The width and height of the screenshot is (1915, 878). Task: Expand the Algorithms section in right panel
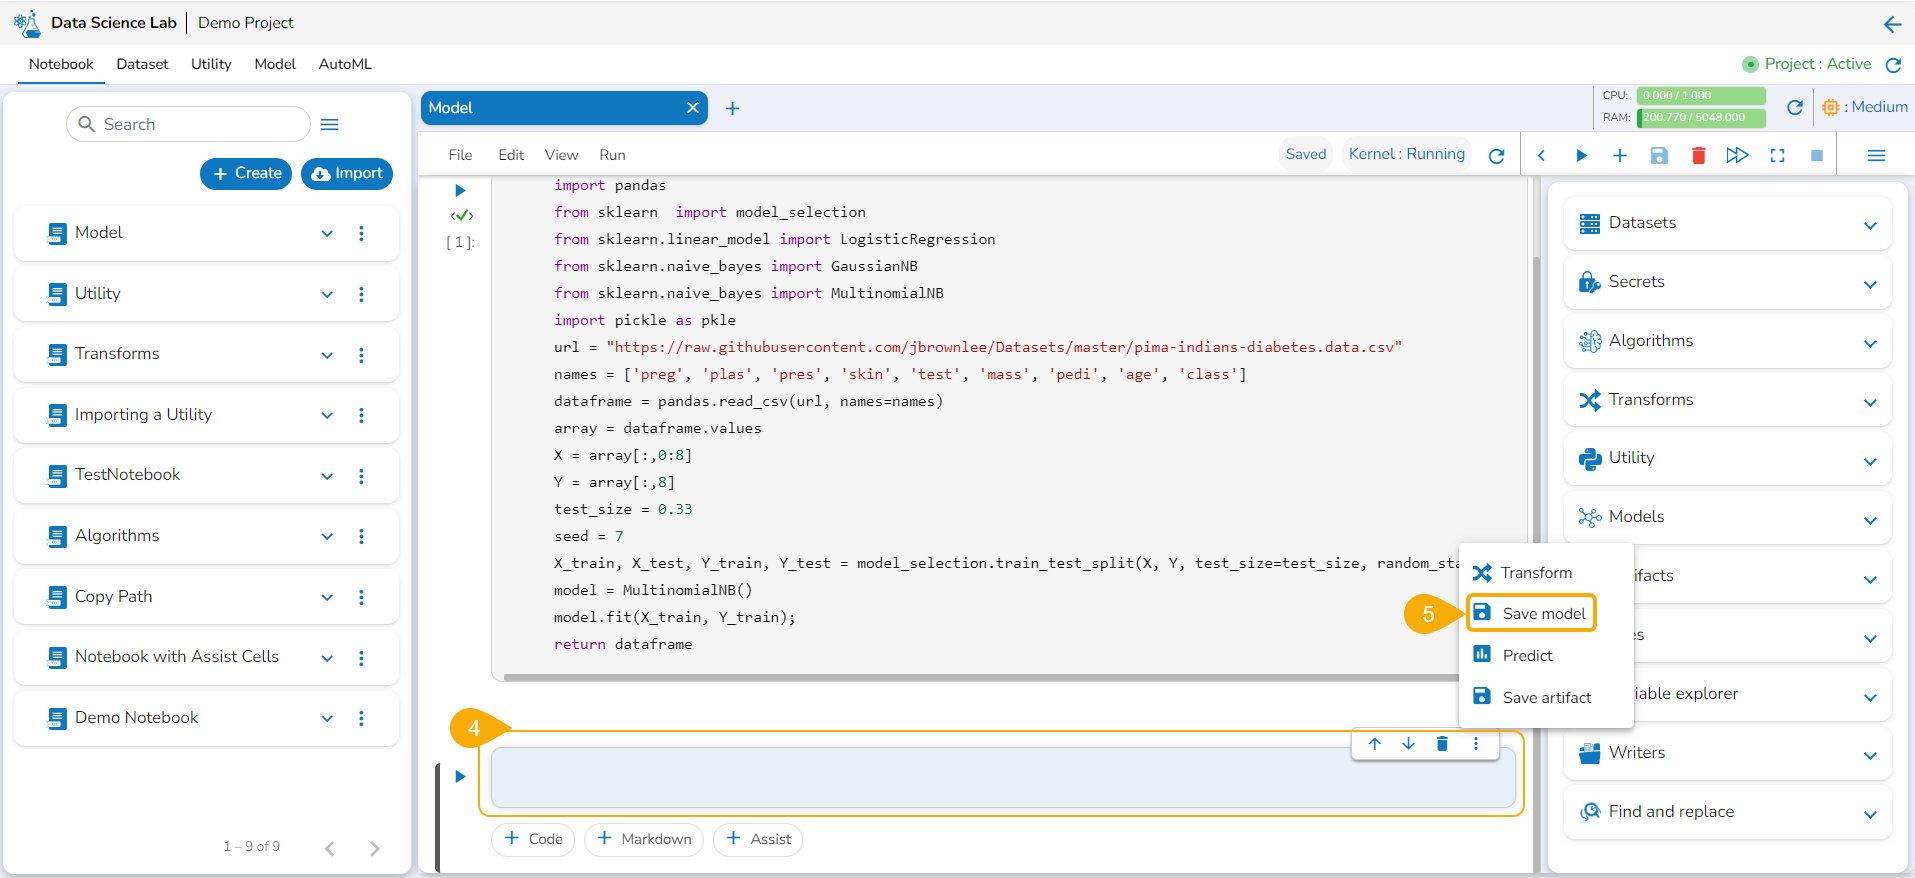(x=1869, y=343)
